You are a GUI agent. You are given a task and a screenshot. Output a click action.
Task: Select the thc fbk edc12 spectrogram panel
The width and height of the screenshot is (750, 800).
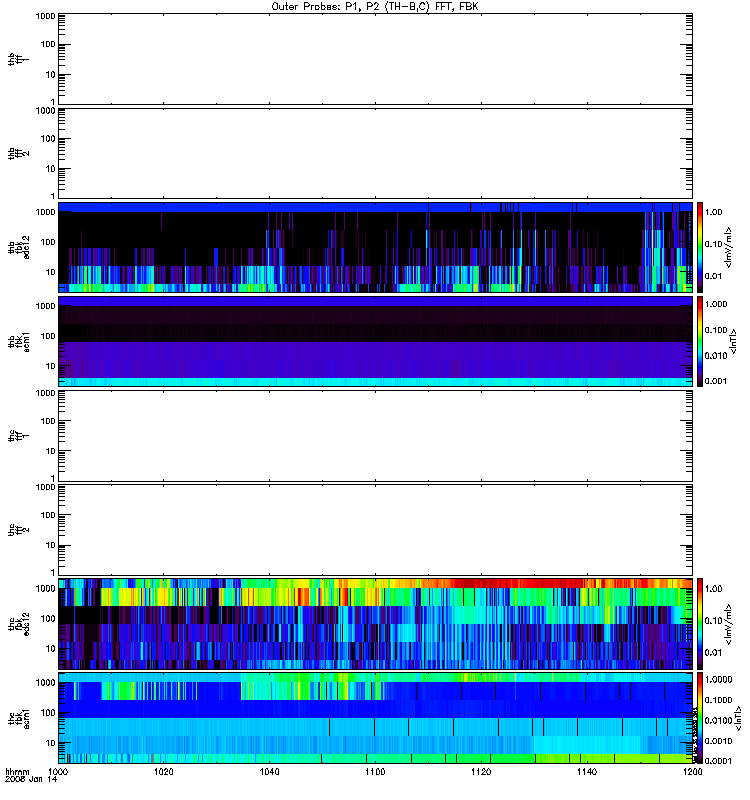[375, 623]
